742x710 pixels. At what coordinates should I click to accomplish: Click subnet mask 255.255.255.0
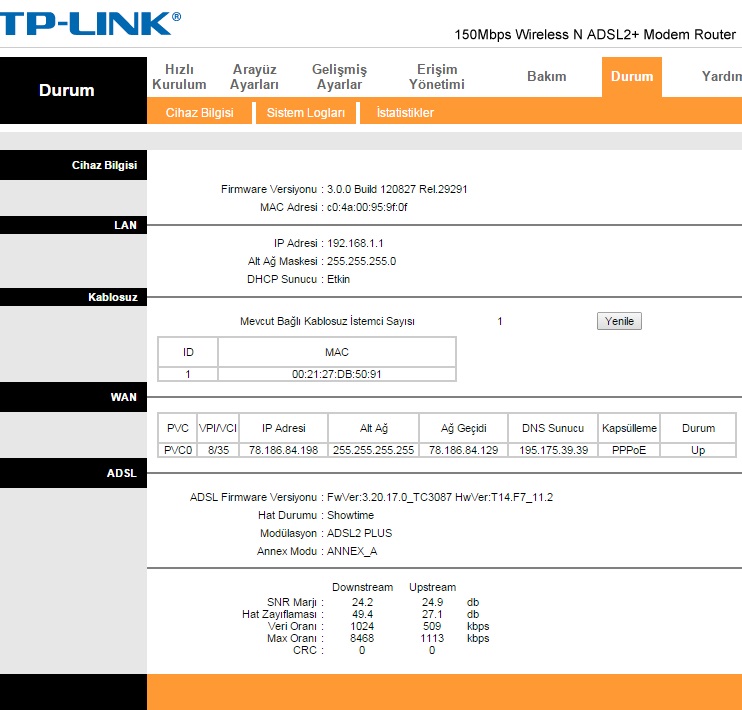tap(361, 261)
